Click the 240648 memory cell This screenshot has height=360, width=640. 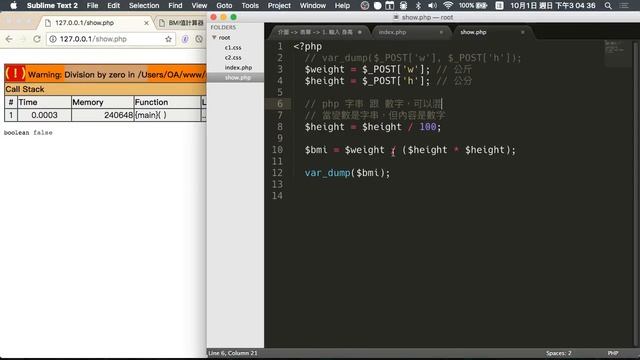(x=102, y=115)
